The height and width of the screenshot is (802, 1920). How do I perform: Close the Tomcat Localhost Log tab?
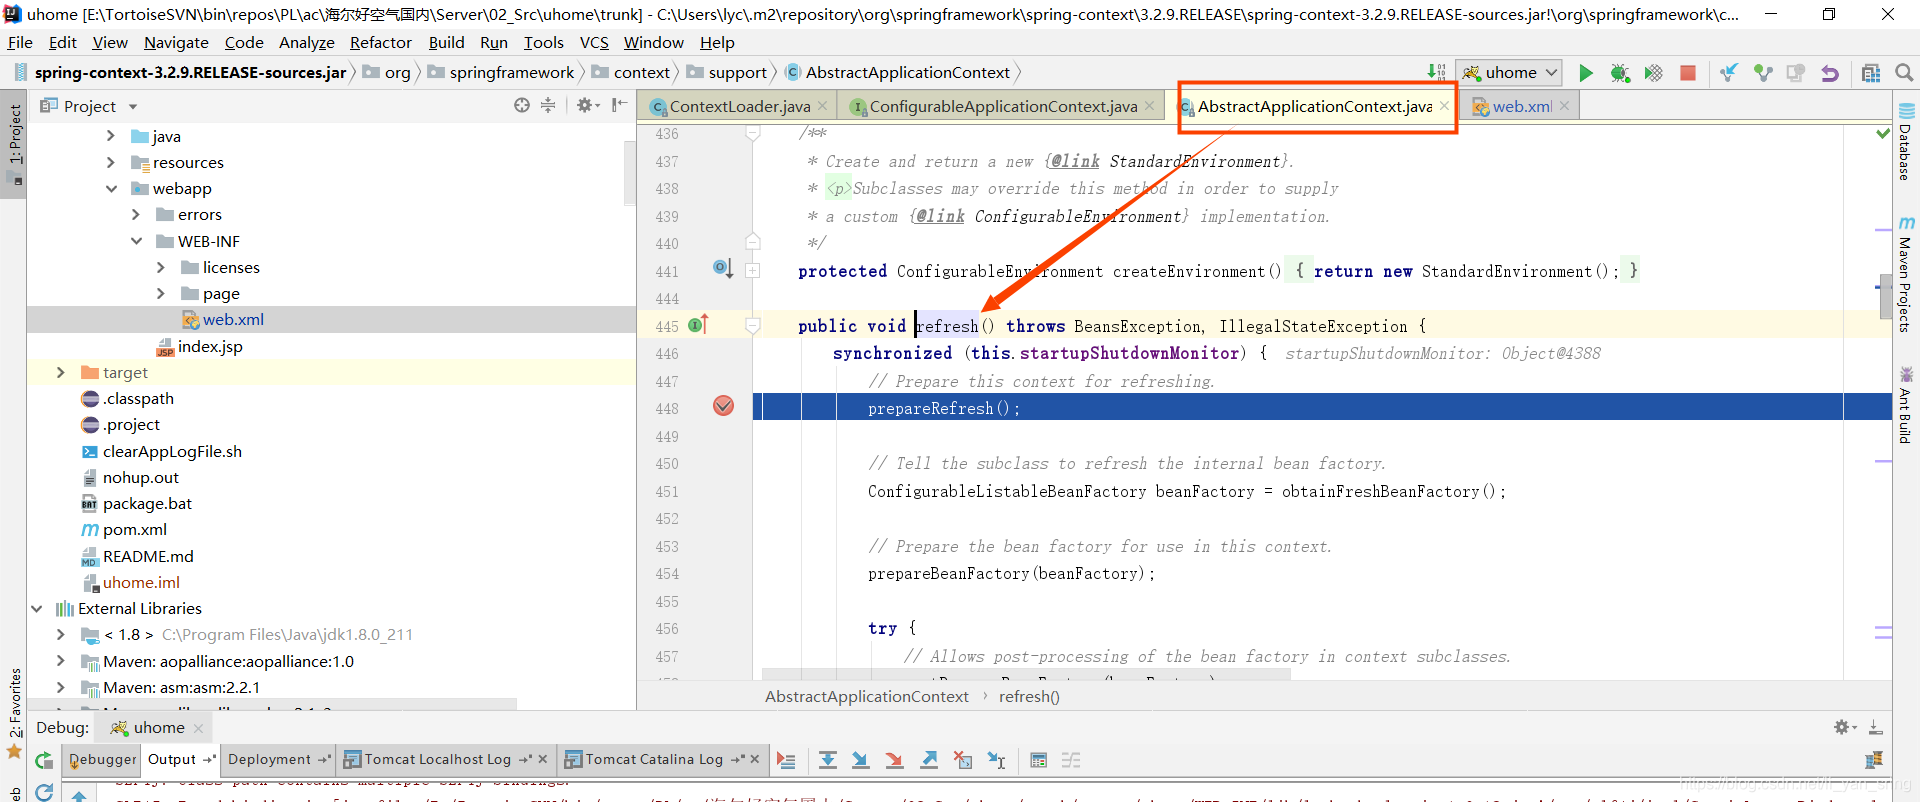tap(543, 759)
